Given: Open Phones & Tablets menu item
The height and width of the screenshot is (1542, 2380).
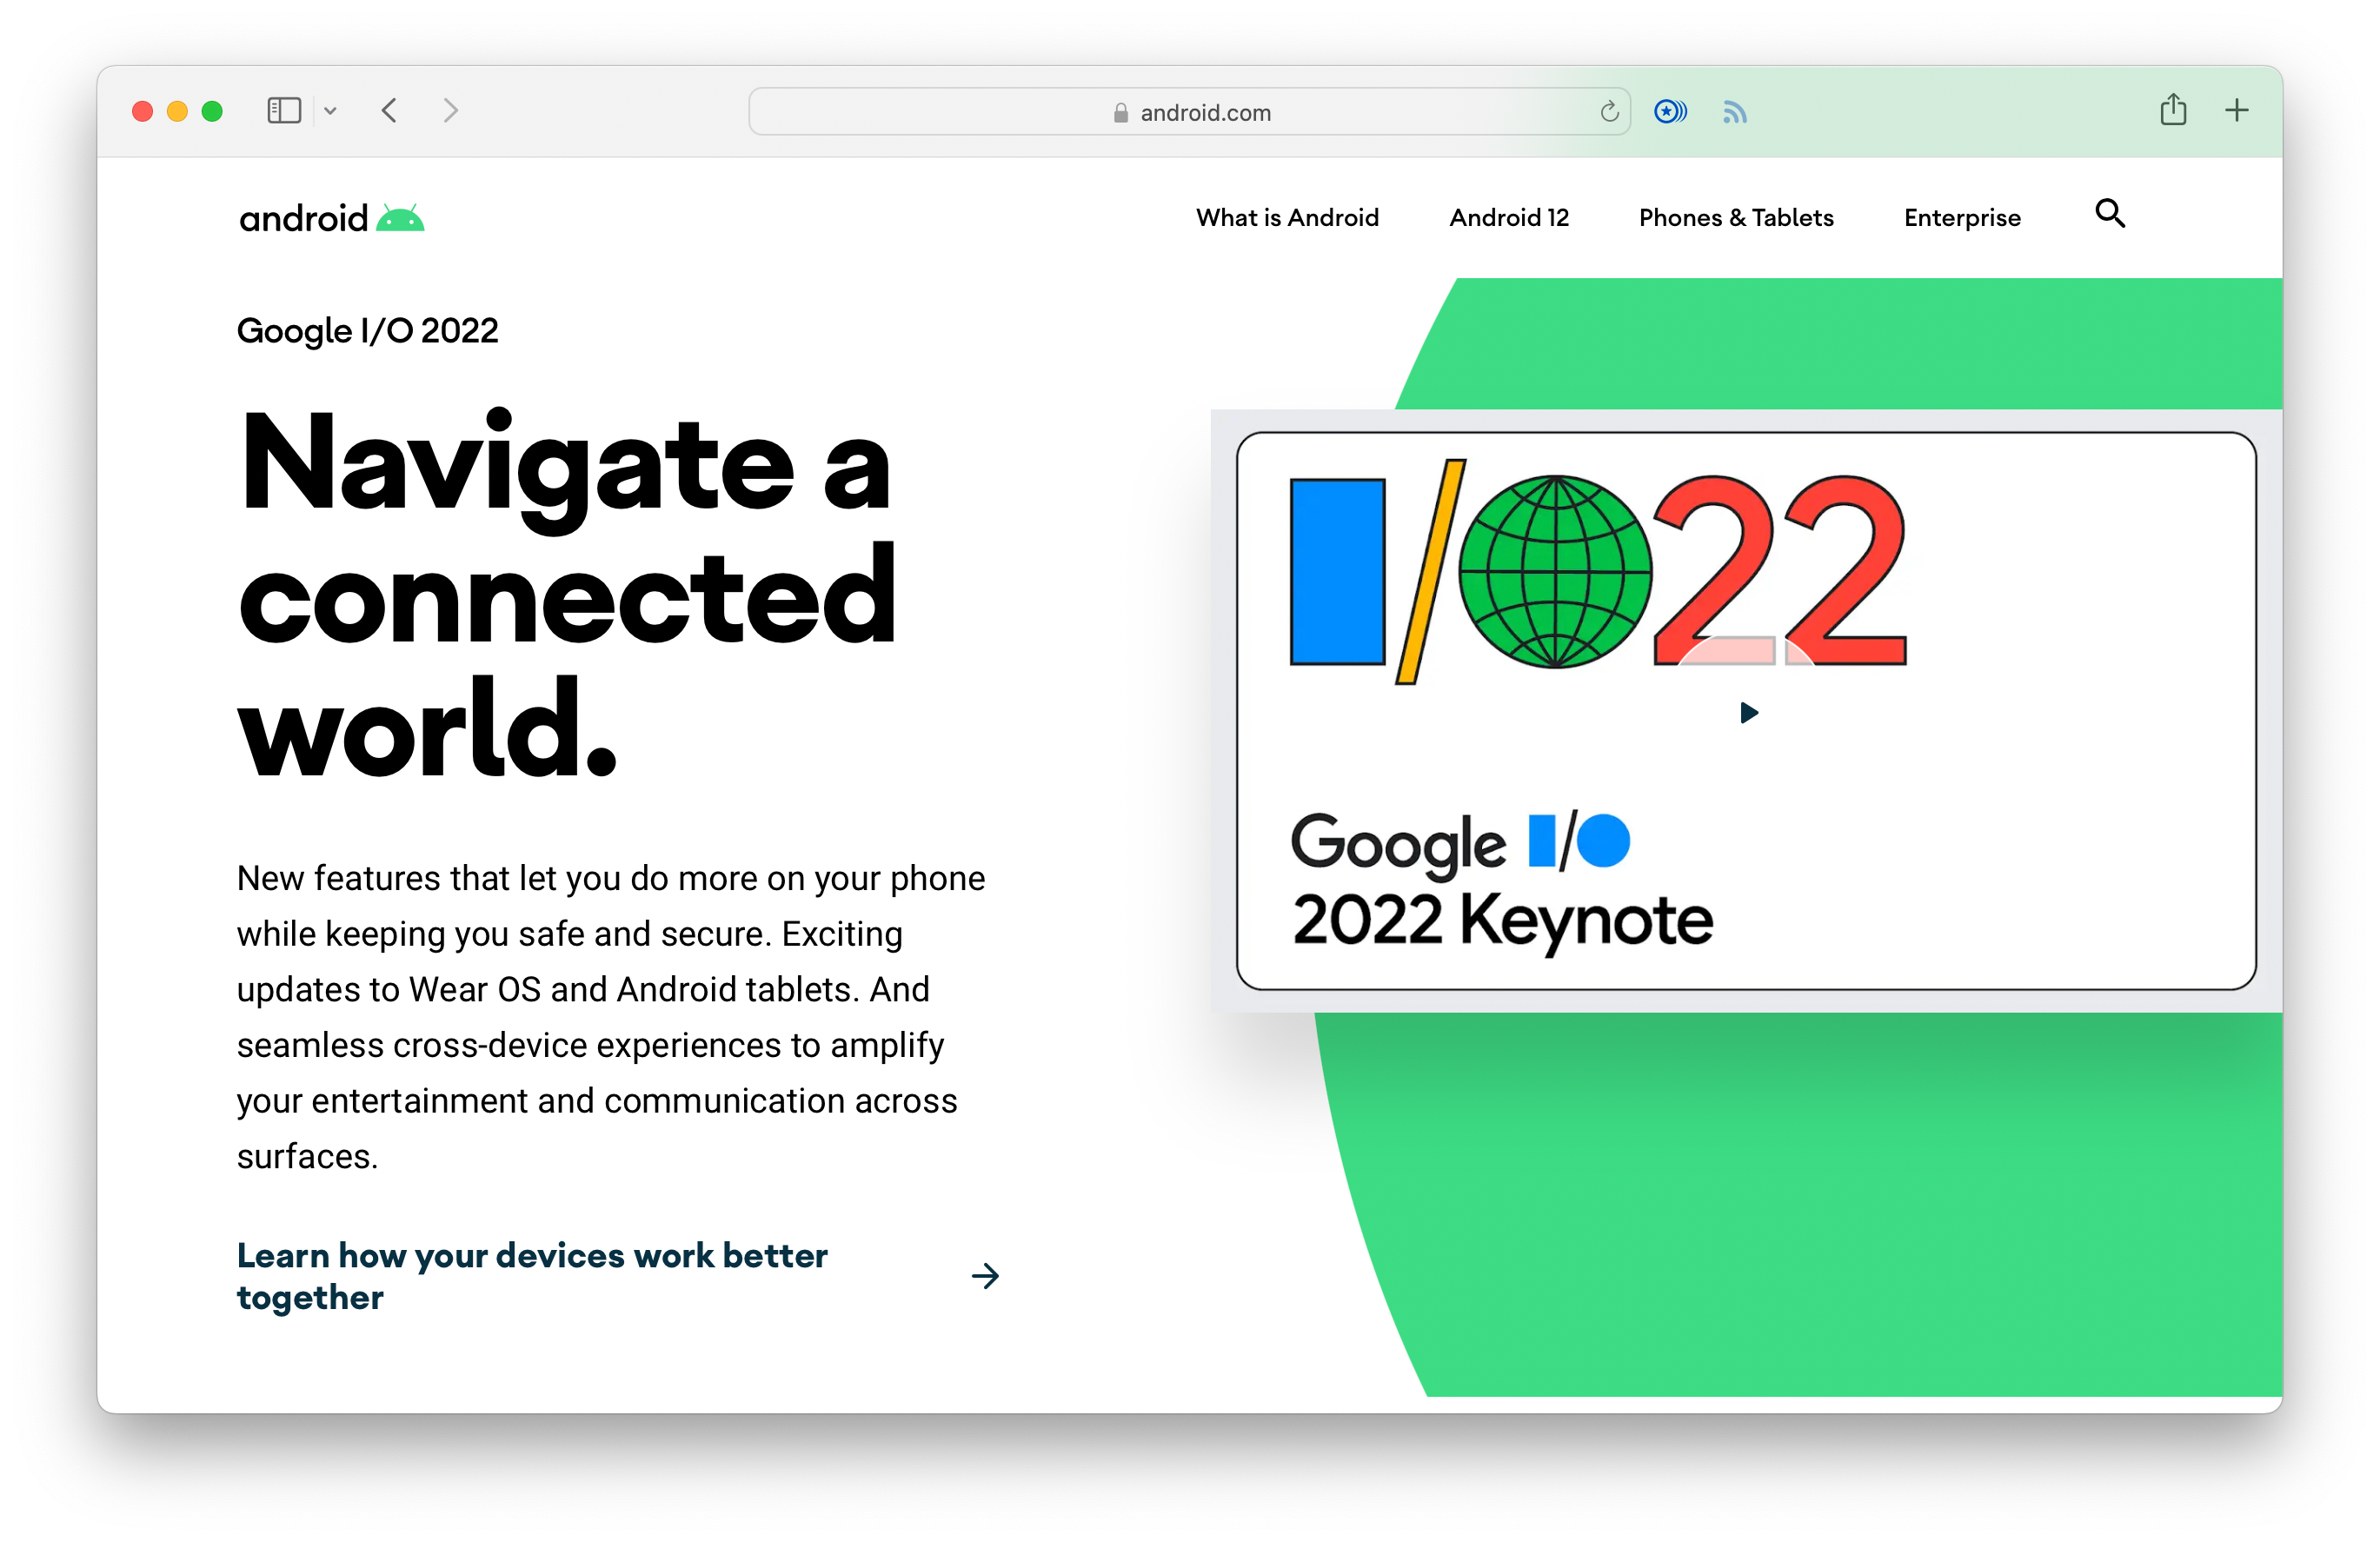Looking at the screenshot, I should (1736, 217).
